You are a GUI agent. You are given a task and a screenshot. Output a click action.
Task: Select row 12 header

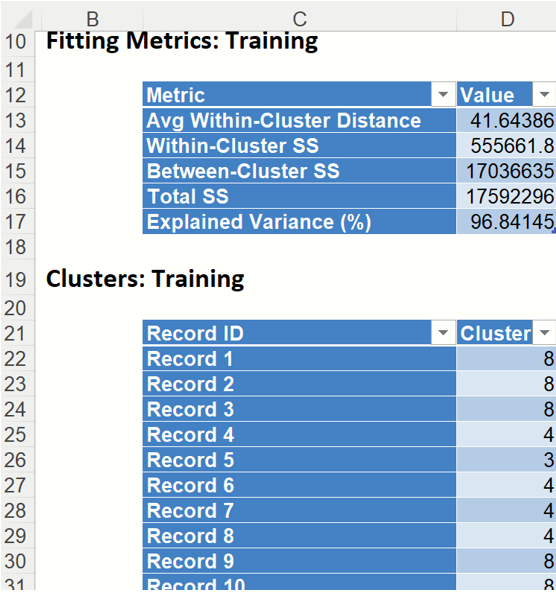pyautogui.click(x=17, y=95)
